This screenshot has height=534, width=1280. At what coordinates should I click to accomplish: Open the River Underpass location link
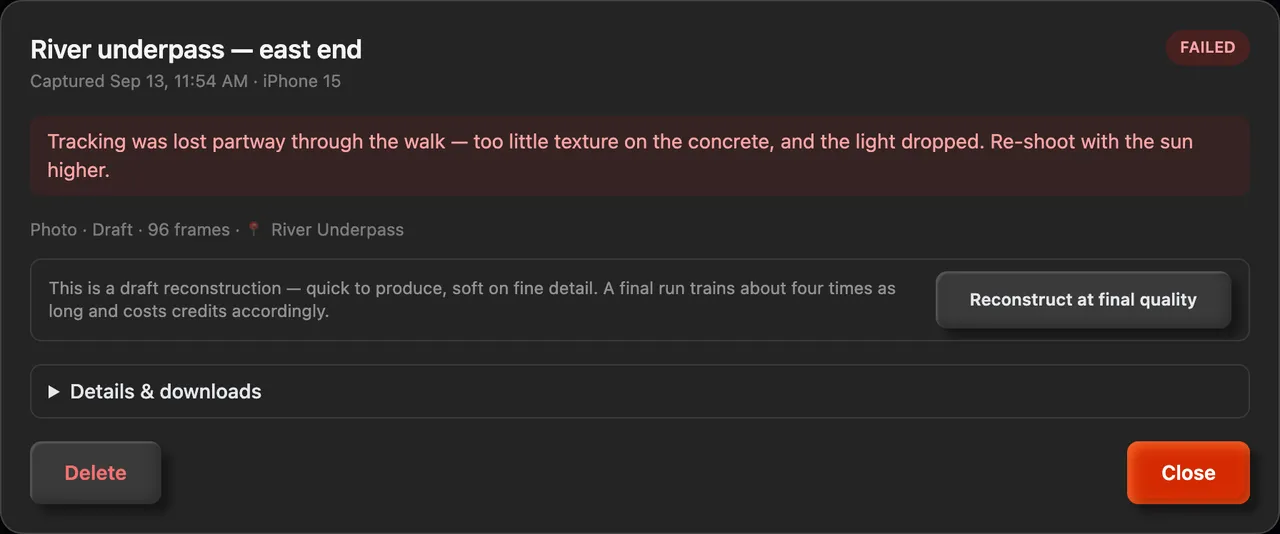(338, 229)
